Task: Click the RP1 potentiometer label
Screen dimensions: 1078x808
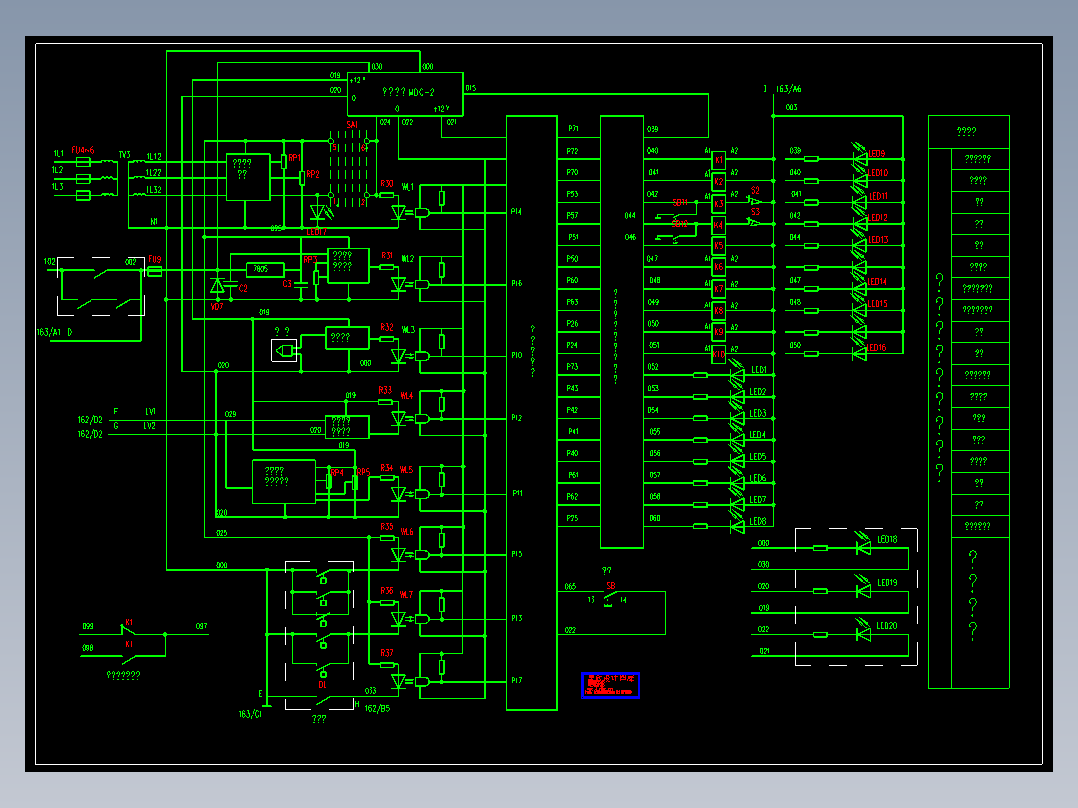Action: pyautogui.click(x=294, y=157)
